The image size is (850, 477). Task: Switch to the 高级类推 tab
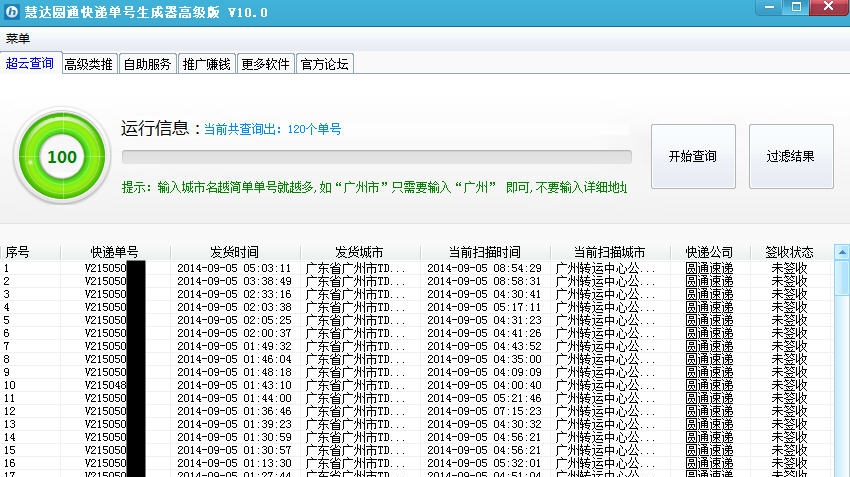pos(88,64)
